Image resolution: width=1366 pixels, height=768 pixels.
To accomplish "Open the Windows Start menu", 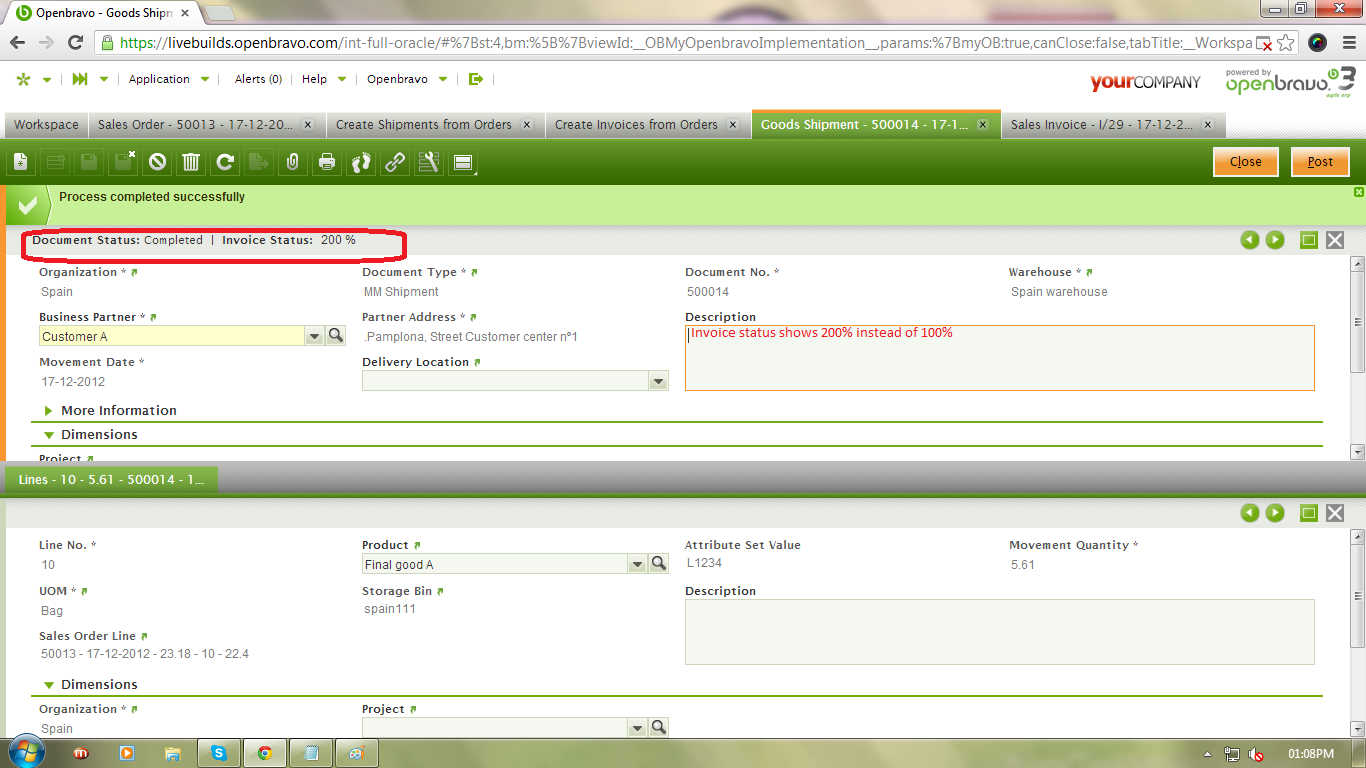I will coord(25,751).
